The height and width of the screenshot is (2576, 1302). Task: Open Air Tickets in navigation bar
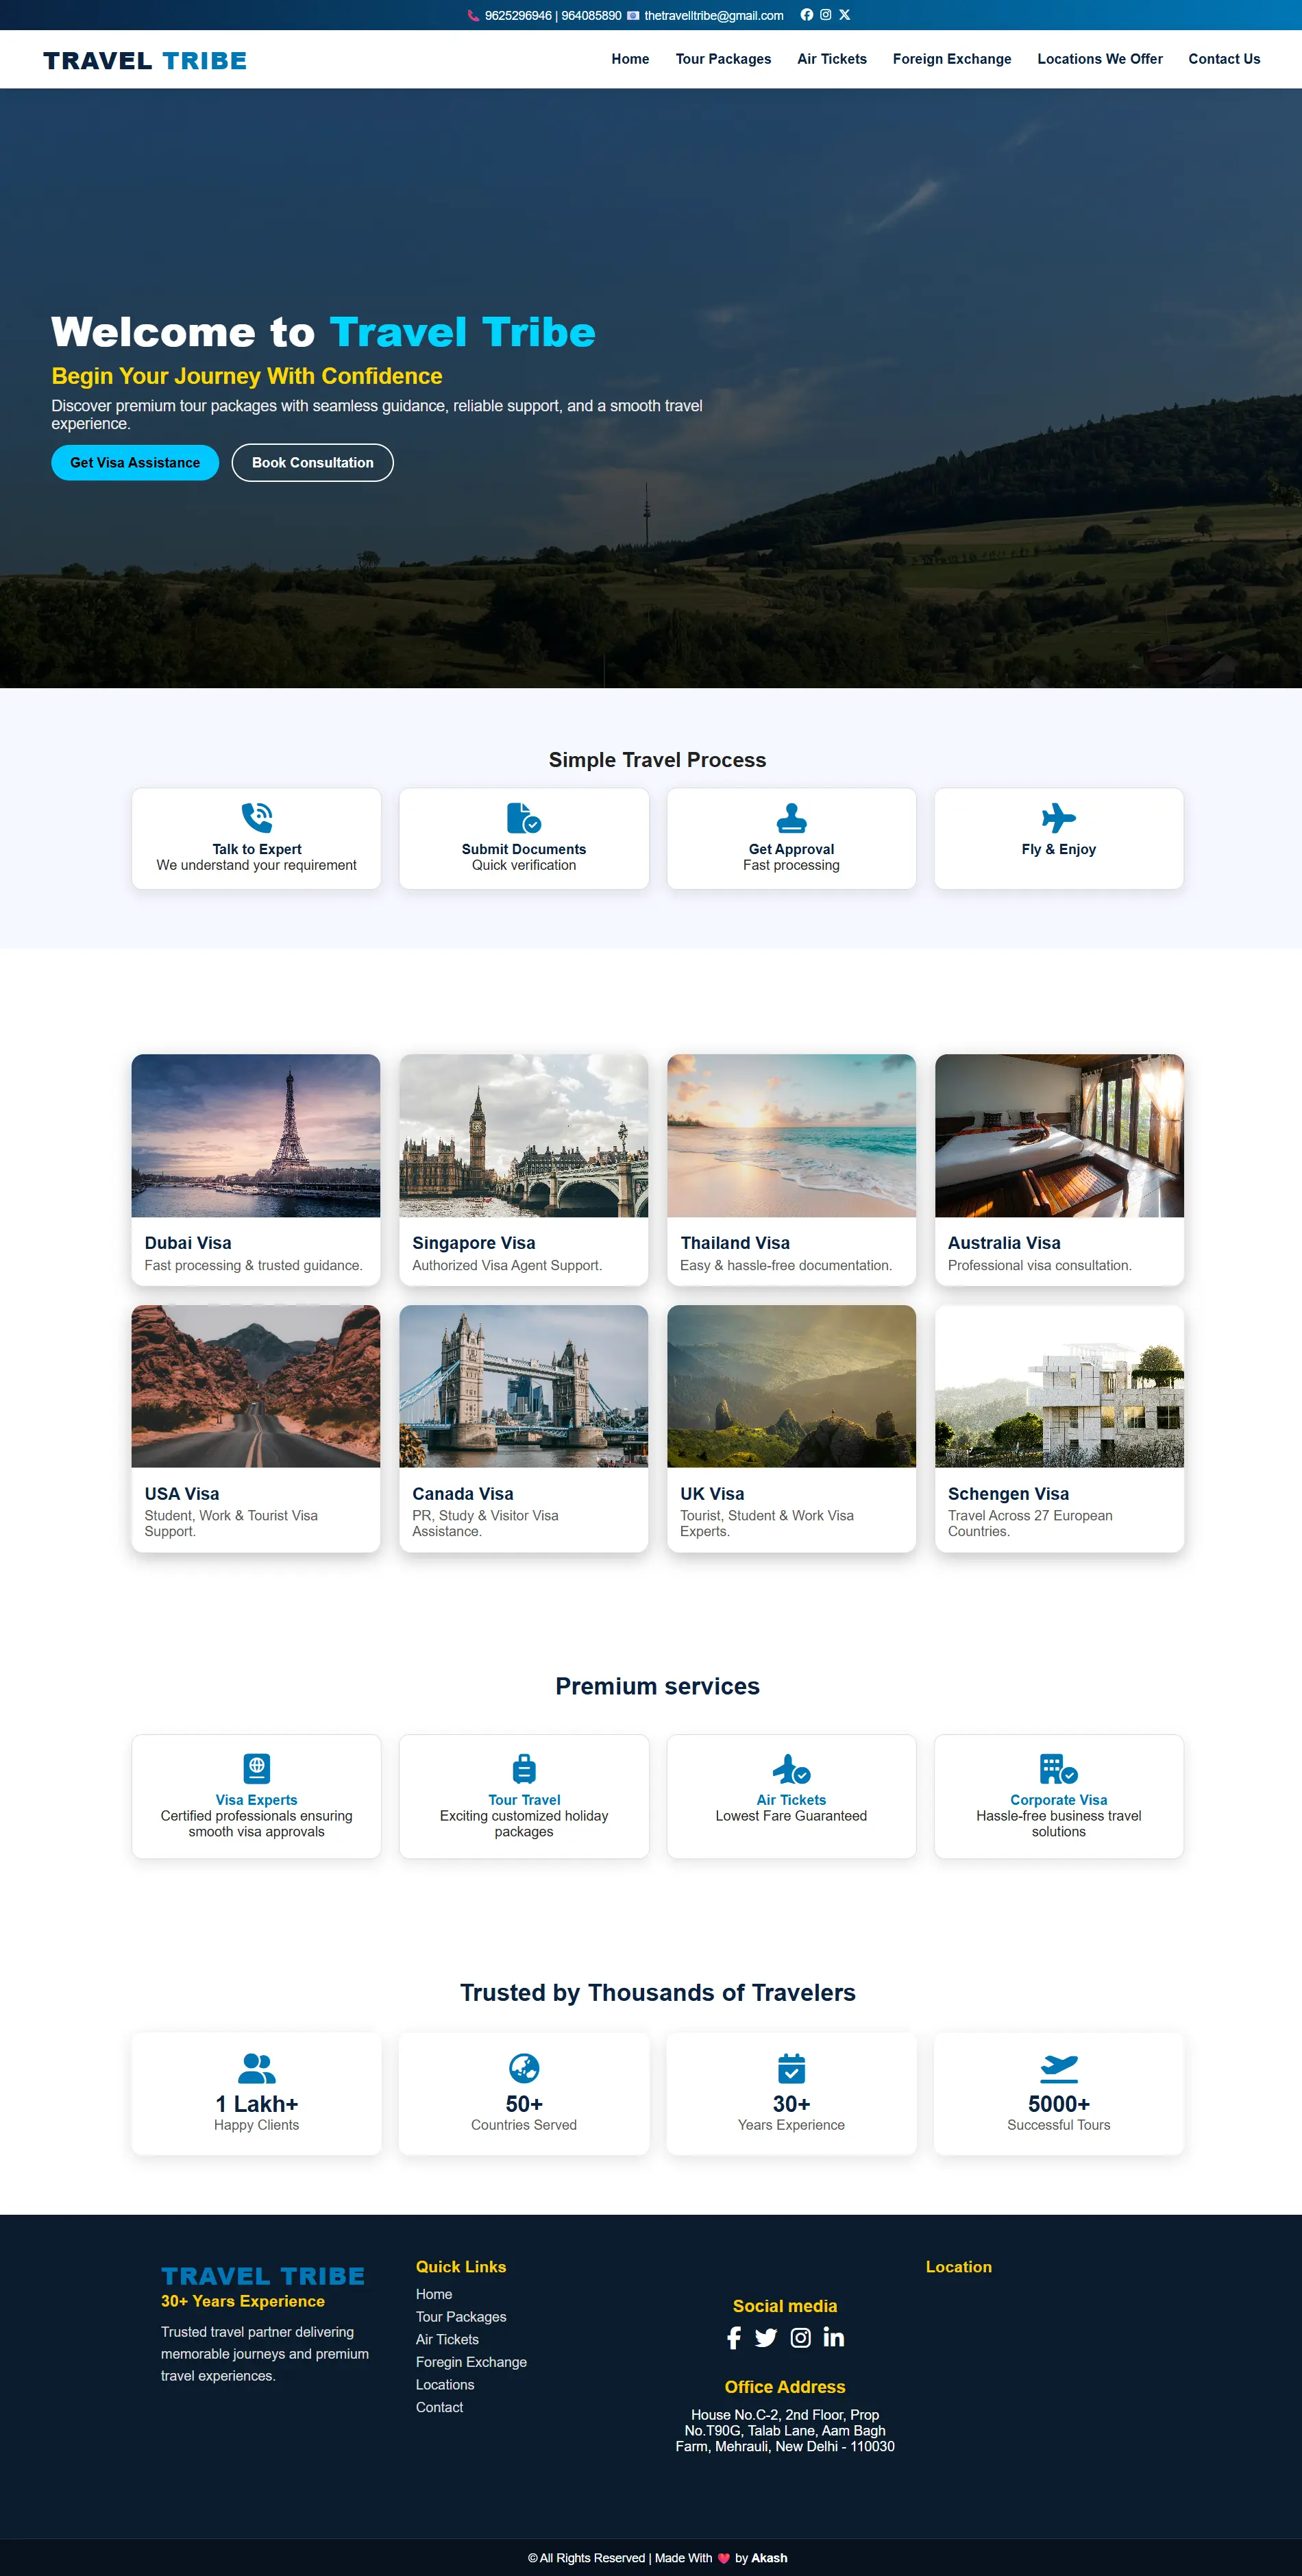(x=832, y=59)
